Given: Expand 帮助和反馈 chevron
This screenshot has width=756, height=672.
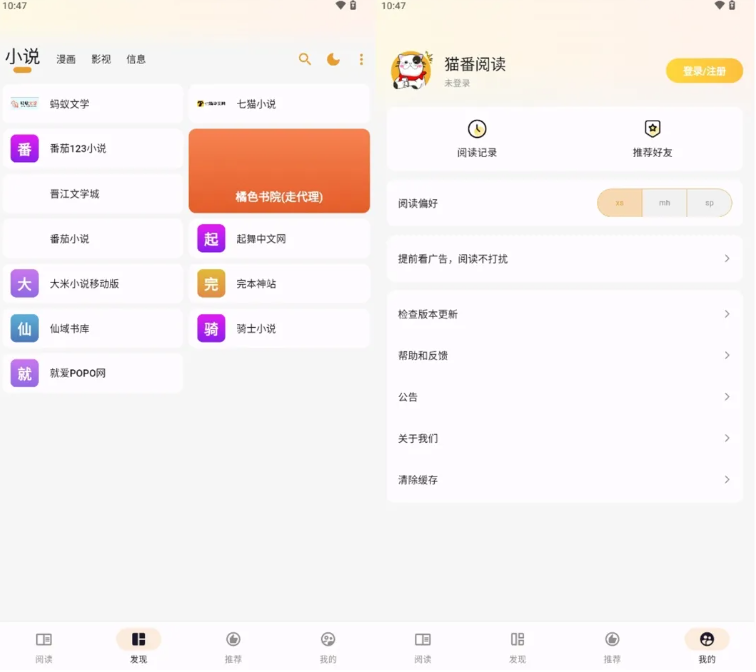Looking at the screenshot, I should pos(727,355).
